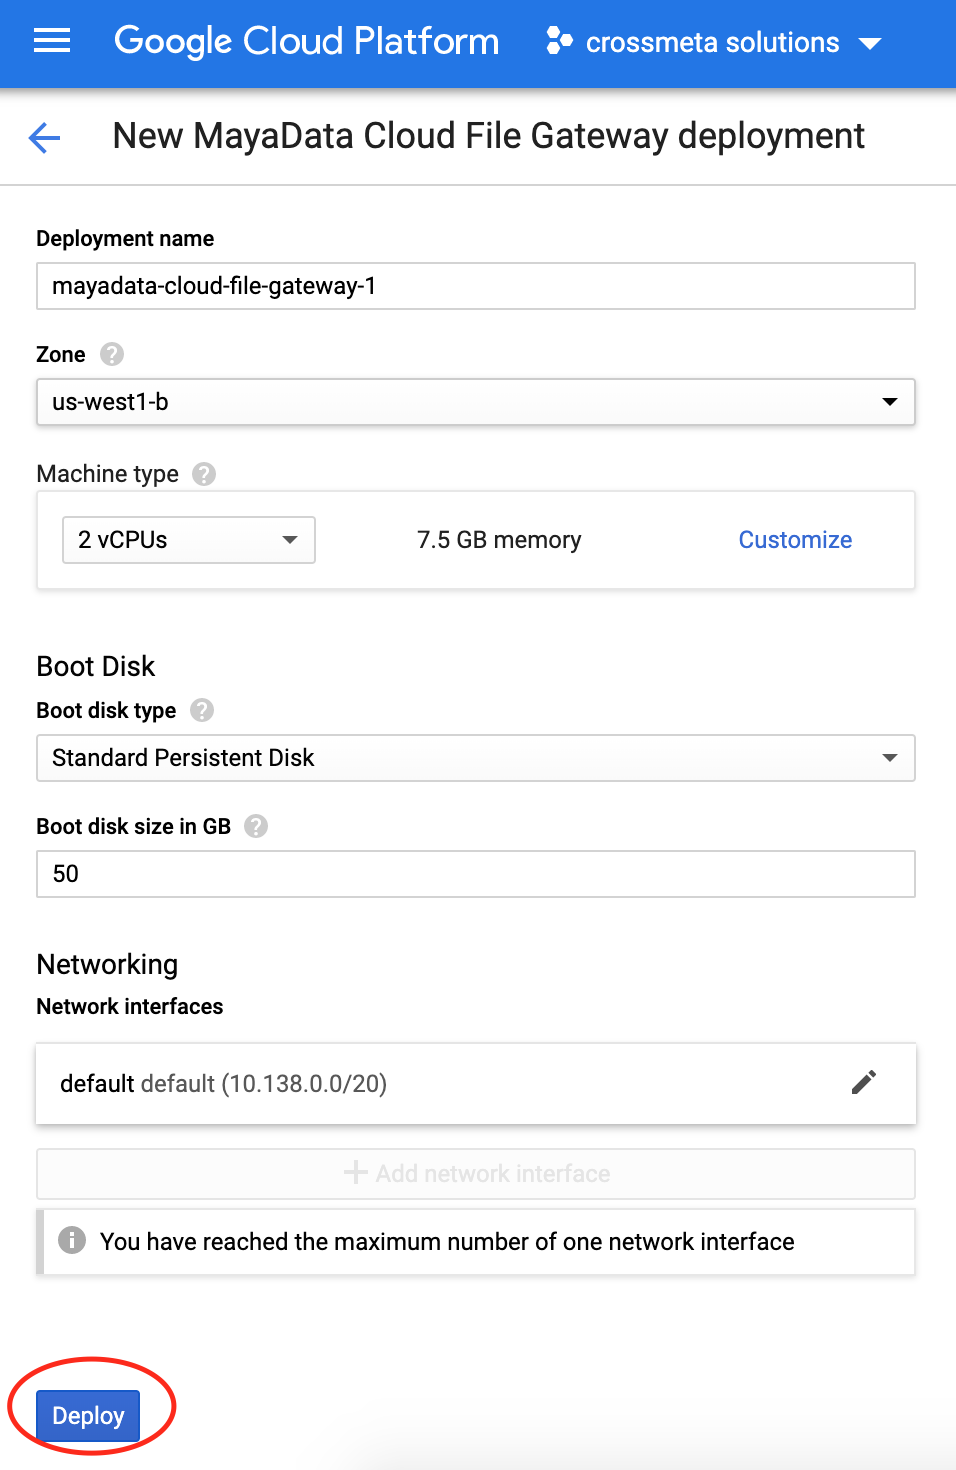Click the Boot disk size help icon
The height and width of the screenshot is (1470, 956).
(256, 826)
